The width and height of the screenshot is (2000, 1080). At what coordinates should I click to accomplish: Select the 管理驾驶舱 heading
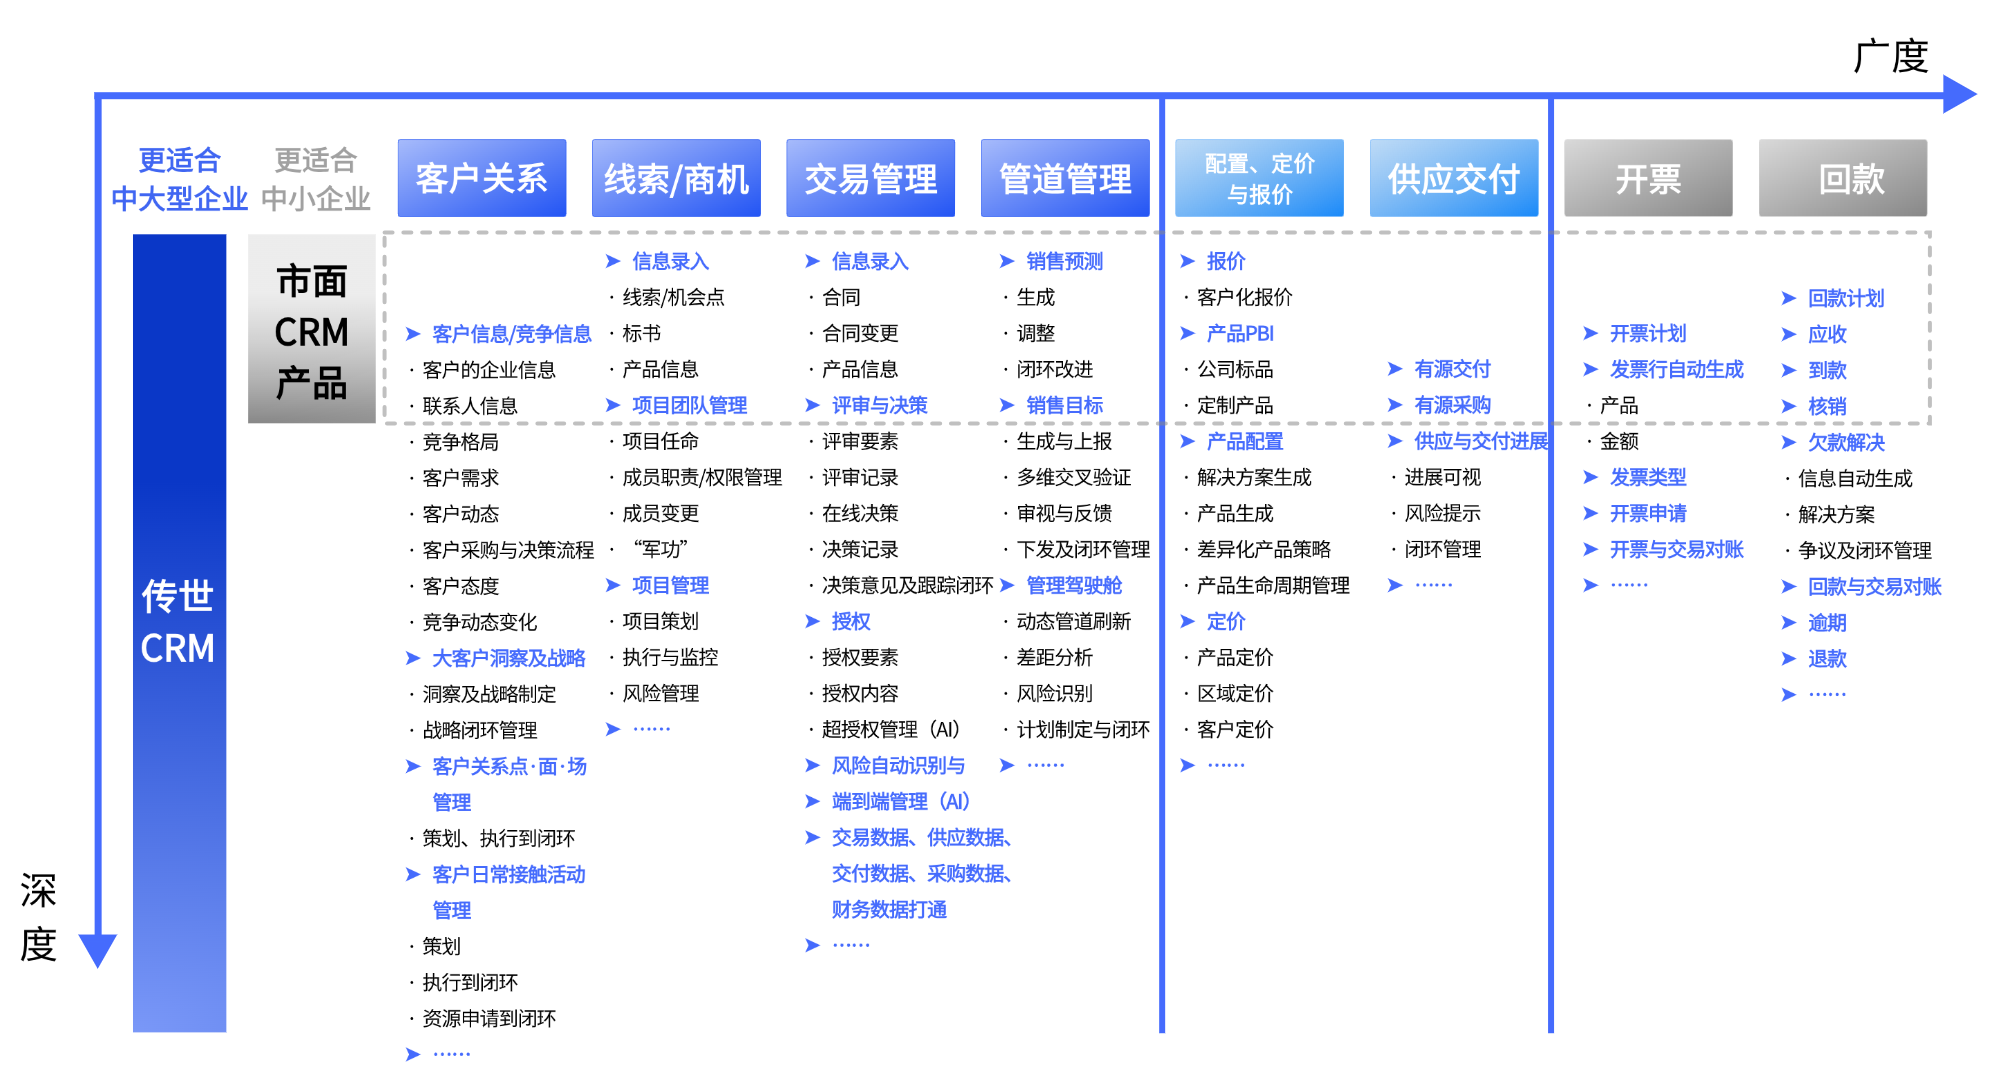point(1074,585)
